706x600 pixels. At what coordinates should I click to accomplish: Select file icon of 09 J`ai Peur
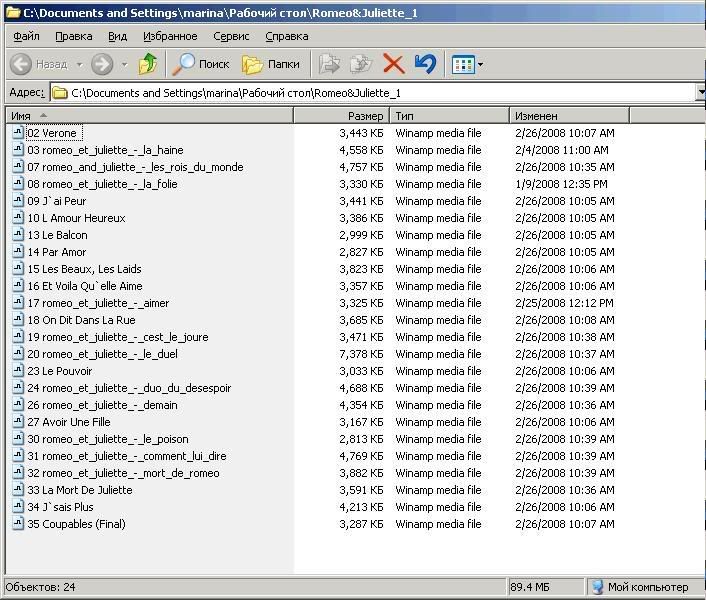tap(18, 201)
